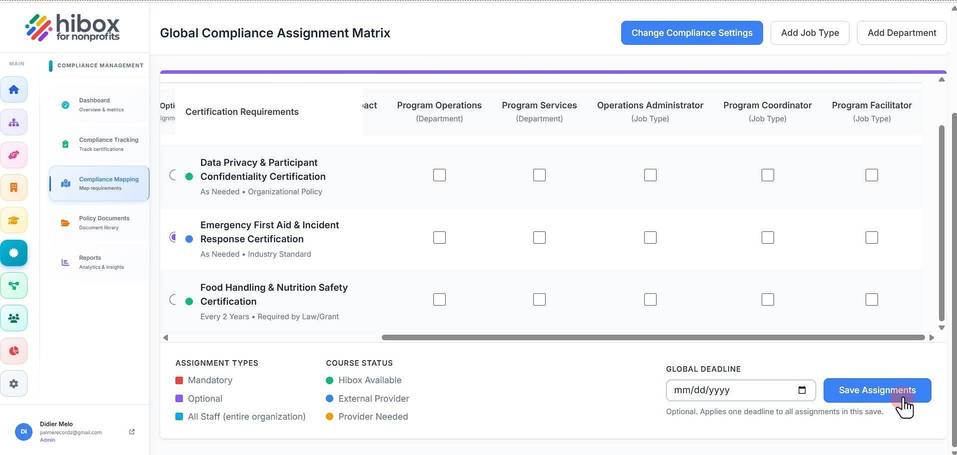The height and width of the screenshot is (455, 957).
Task: Click the red Mandatory legend swatch
Action: (179, 380)
